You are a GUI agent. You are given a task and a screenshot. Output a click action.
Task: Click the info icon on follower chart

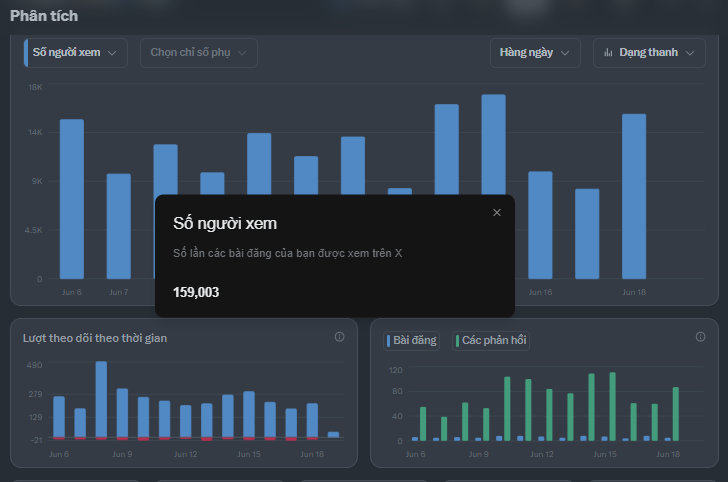339,337
